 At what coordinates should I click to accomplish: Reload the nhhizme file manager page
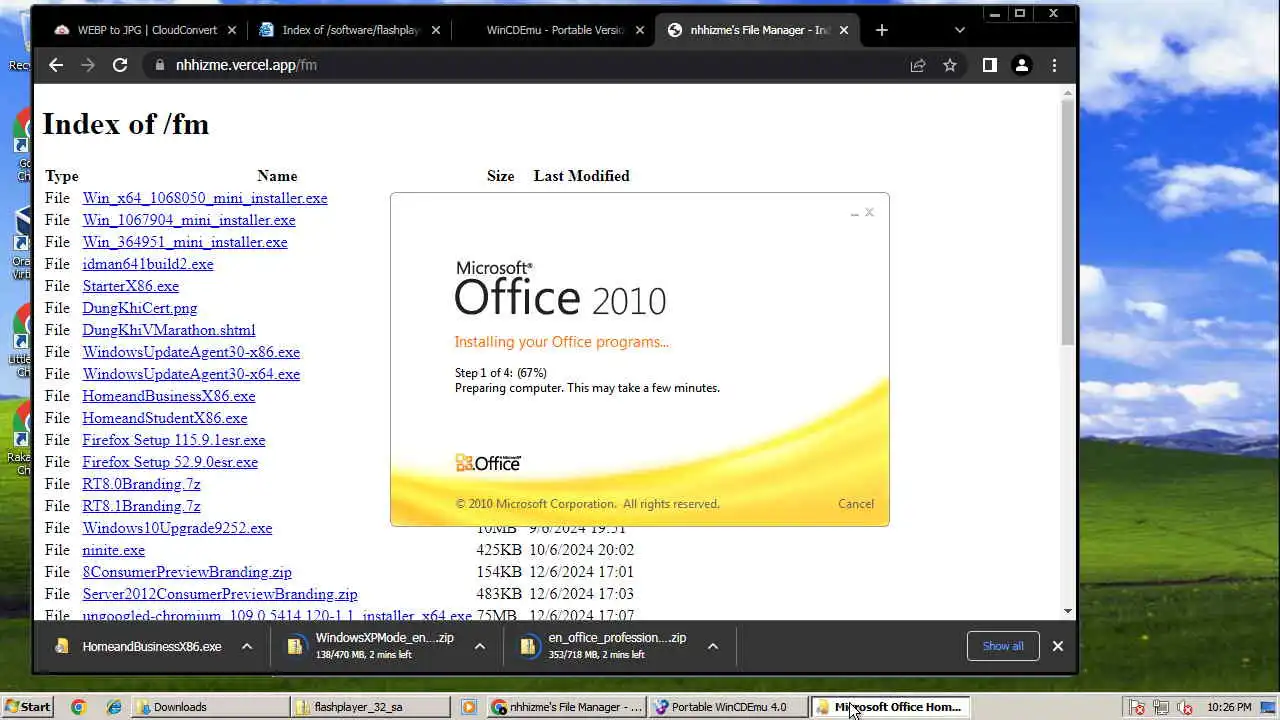[120, 65]
